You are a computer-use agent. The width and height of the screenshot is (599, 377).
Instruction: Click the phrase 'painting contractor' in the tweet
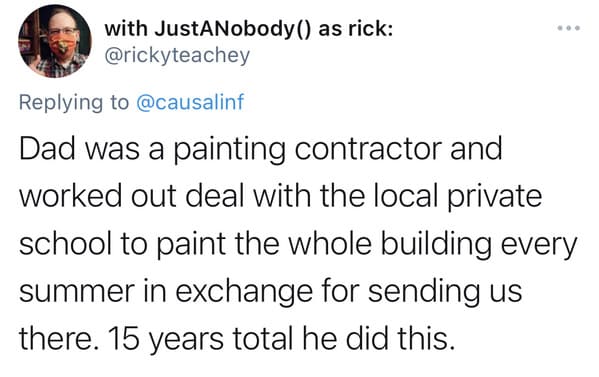[308, 150]
